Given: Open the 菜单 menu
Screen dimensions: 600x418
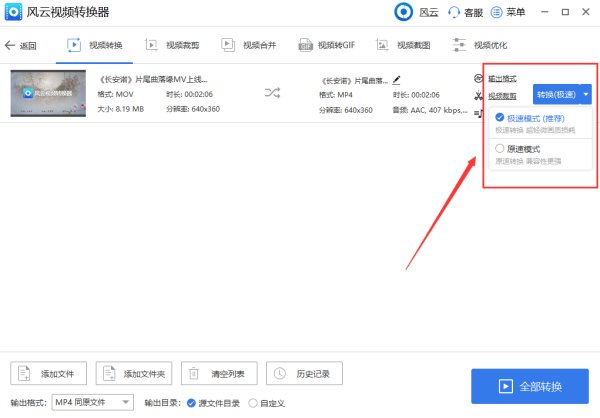Looking at the screenshot, I should pyautogui.click(x=508, y=13).
